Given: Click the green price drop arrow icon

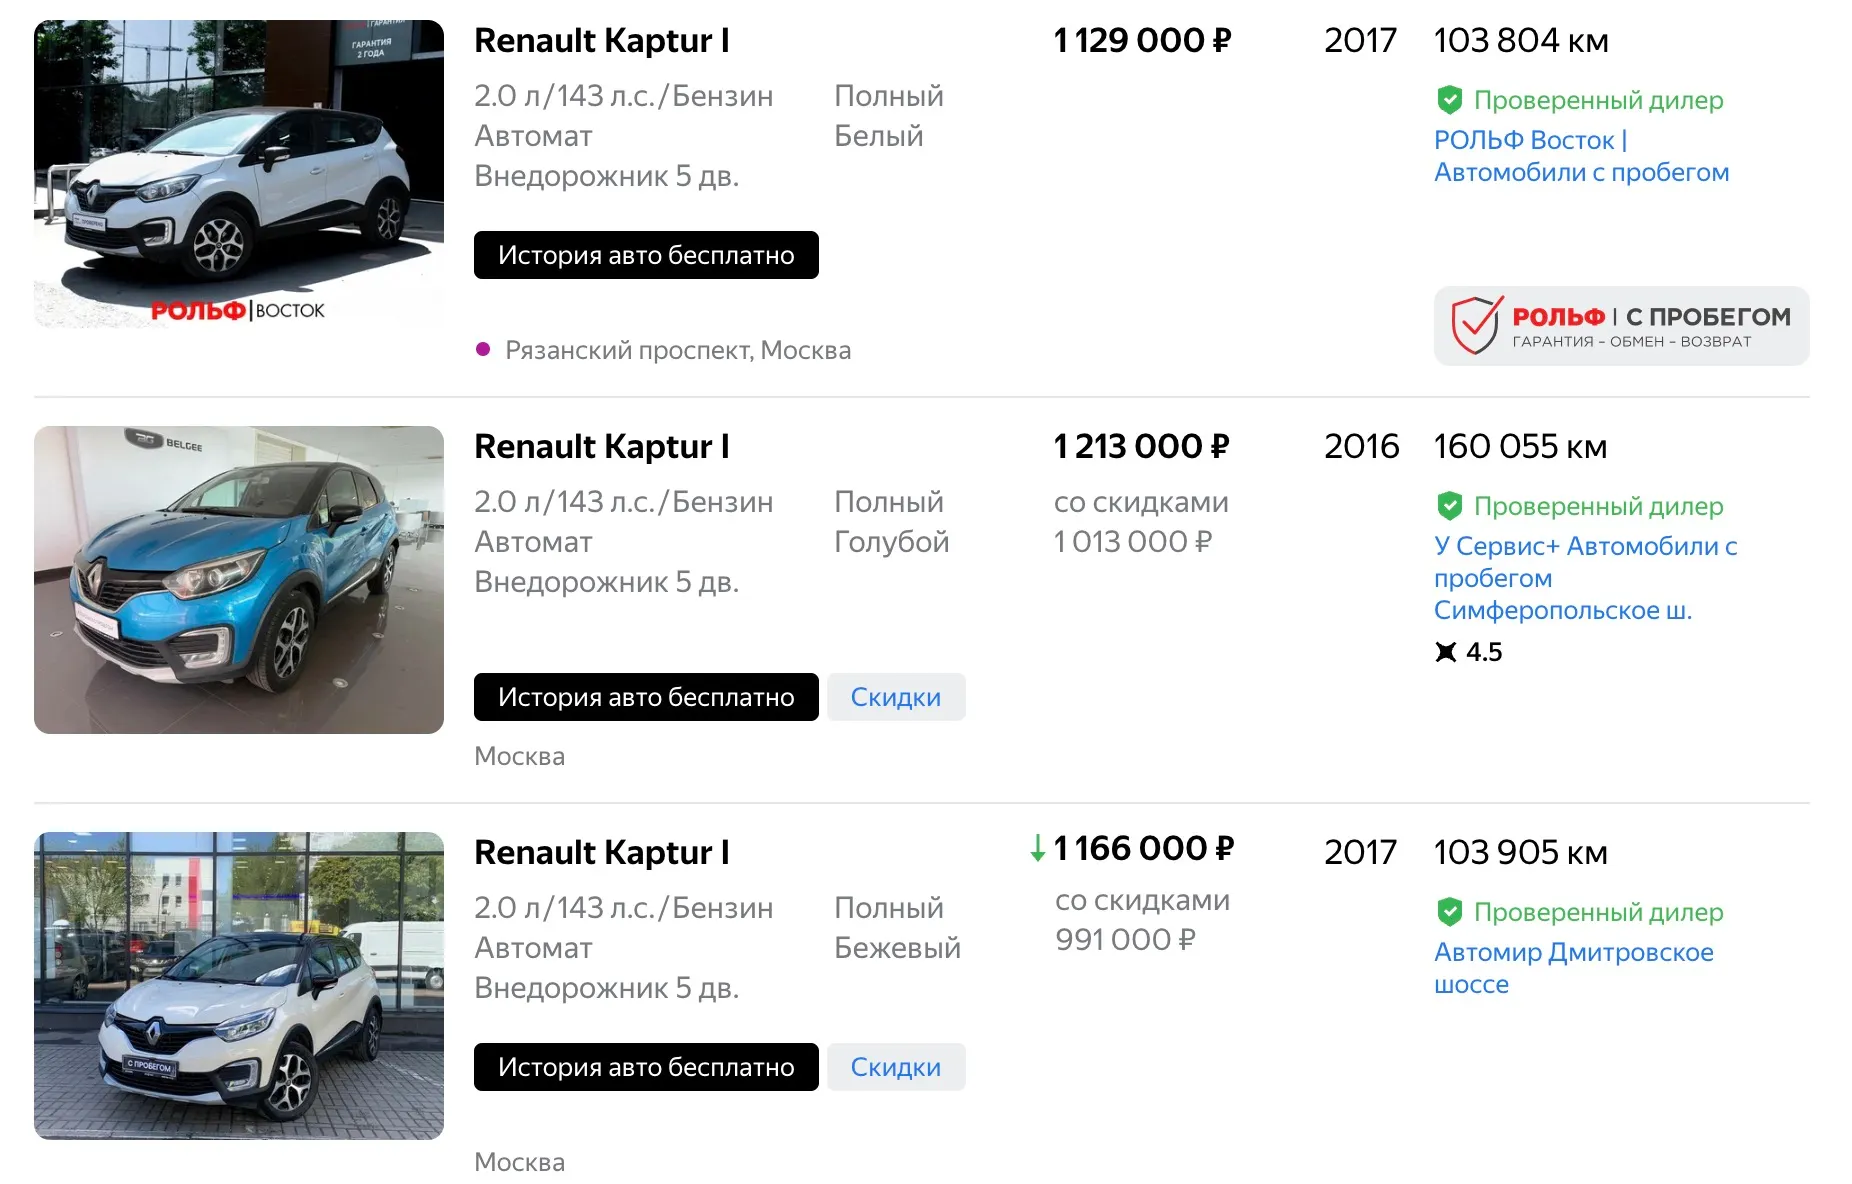Looking at the screenshot, I should pyautogui.click(x=1038, y=849).
